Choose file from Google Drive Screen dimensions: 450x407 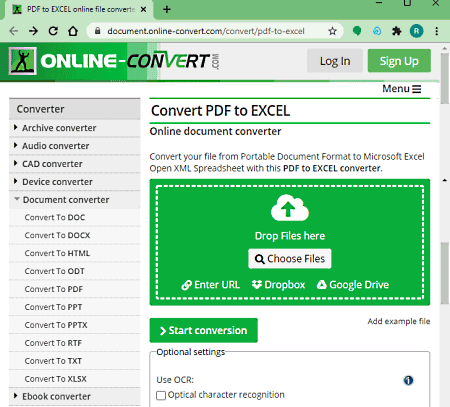[x=353, y=285]
